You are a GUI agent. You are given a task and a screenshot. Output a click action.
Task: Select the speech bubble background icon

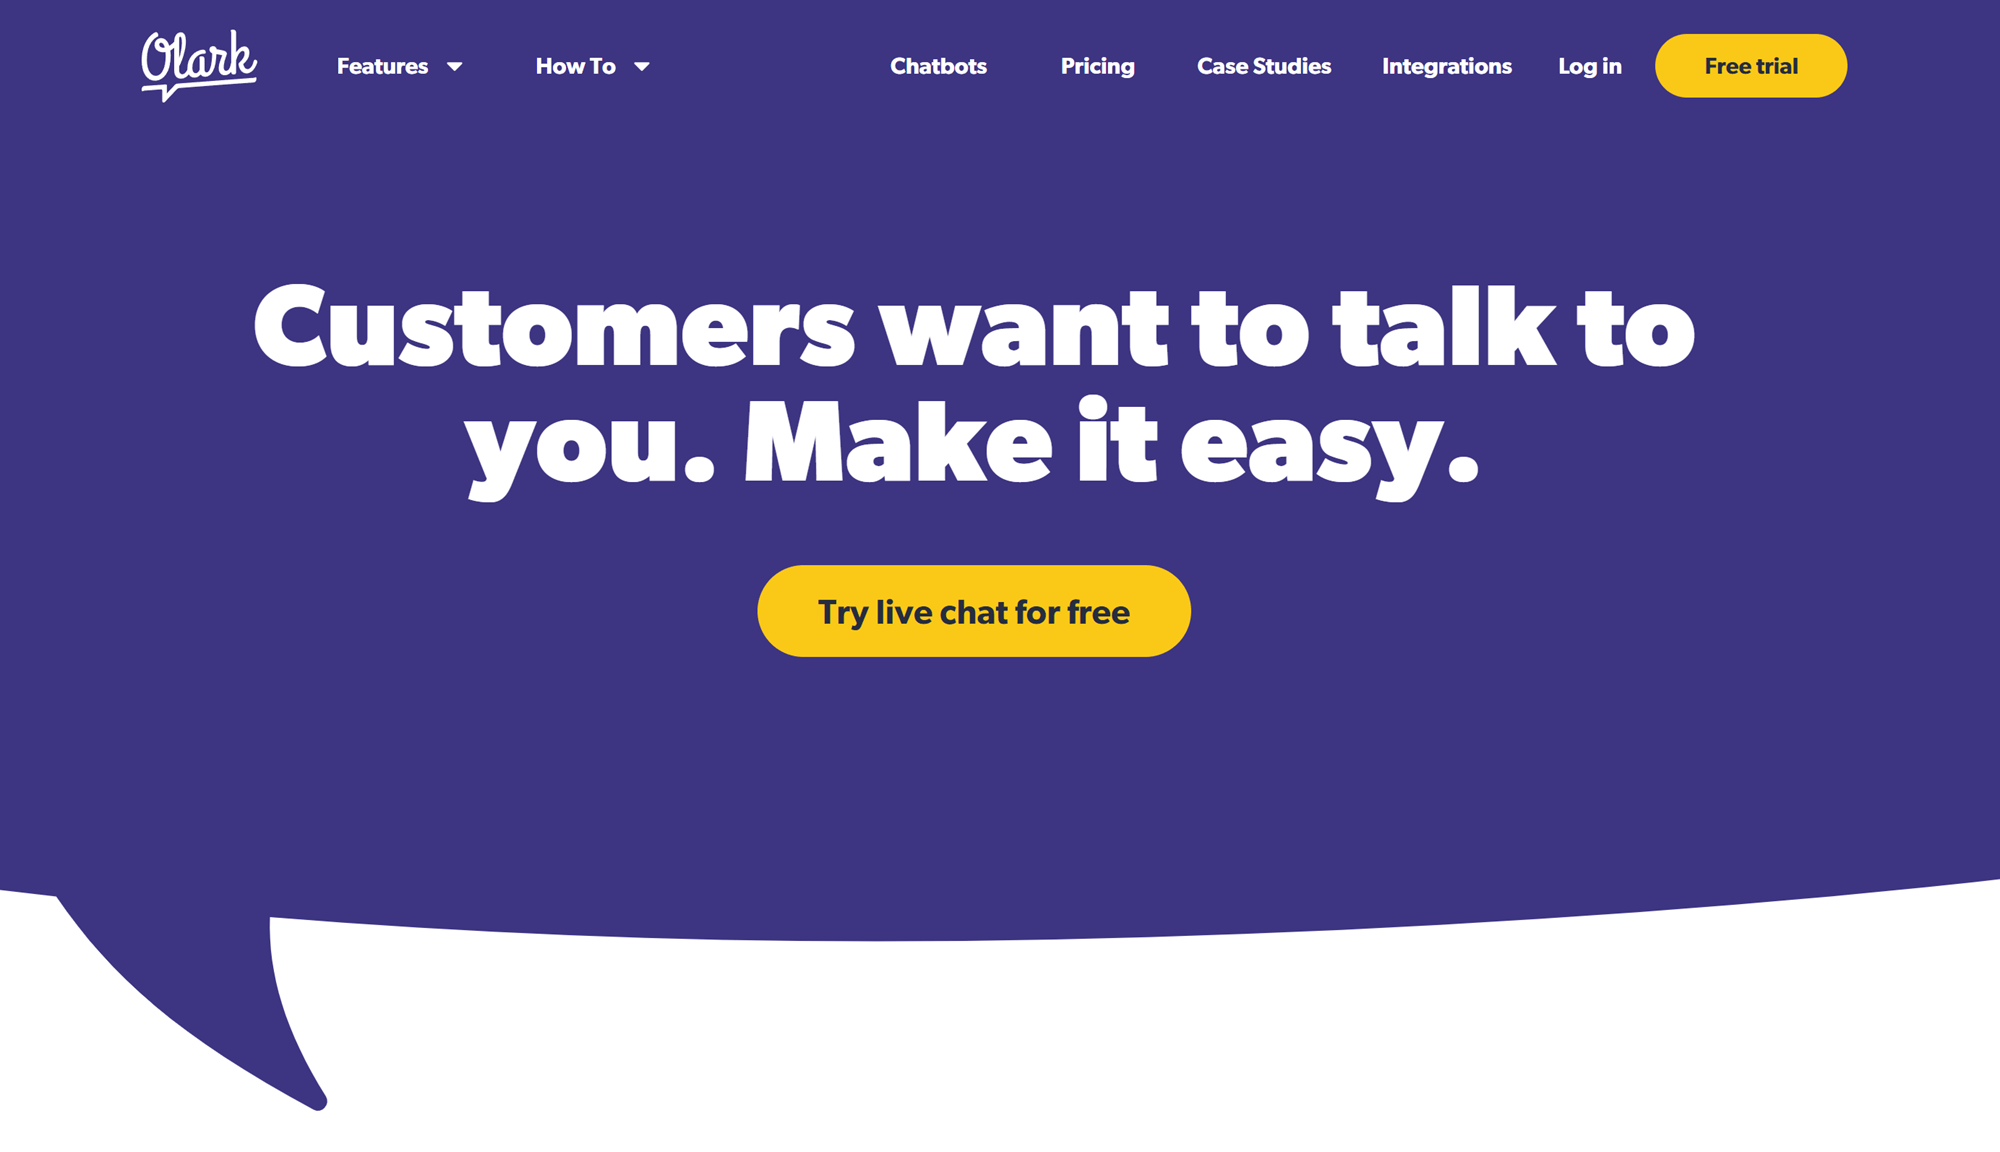[x=1000, y=549]
